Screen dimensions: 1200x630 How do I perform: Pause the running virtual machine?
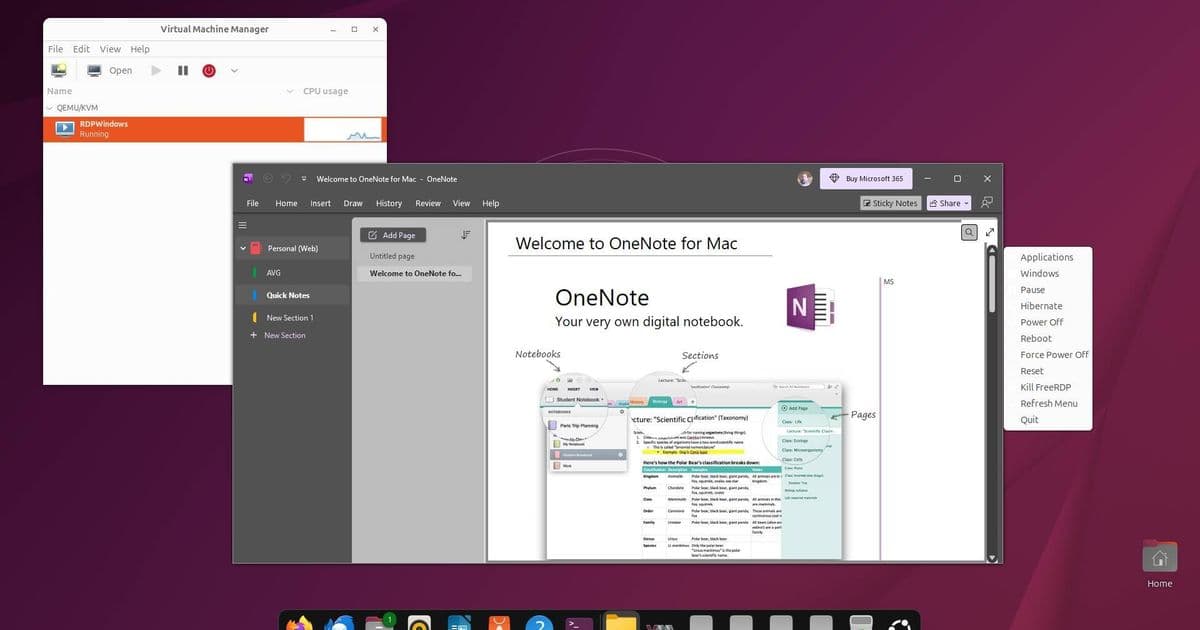tap(183, 71)
